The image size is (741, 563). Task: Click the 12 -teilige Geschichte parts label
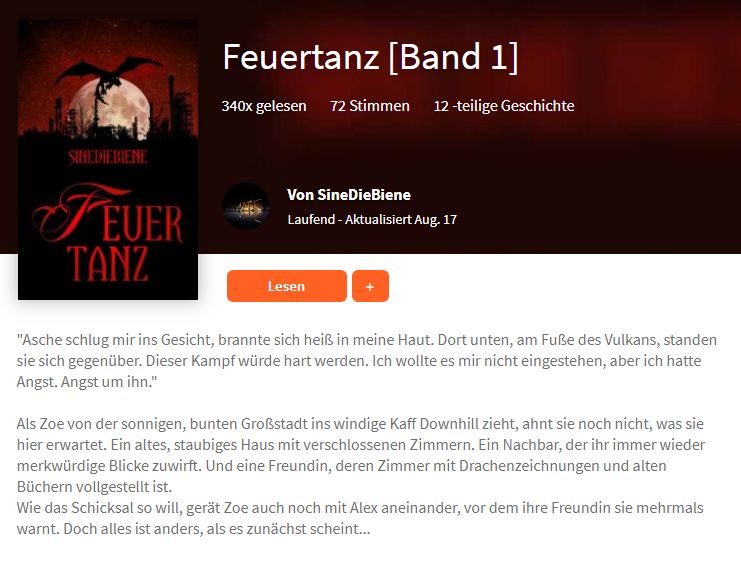[504, 105]
